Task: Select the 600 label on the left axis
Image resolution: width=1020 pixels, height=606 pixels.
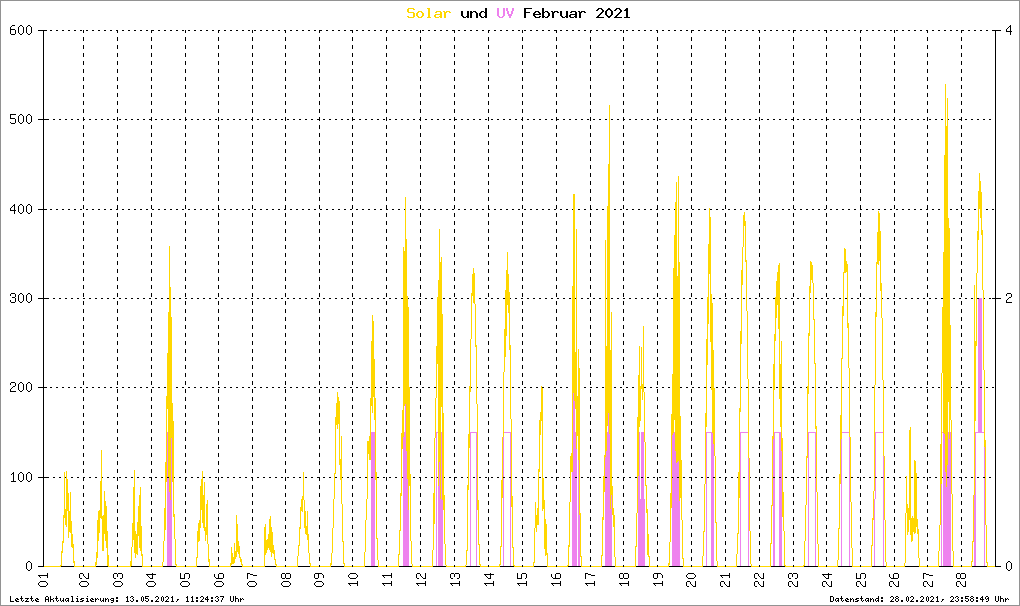Action: coord(21,31)
